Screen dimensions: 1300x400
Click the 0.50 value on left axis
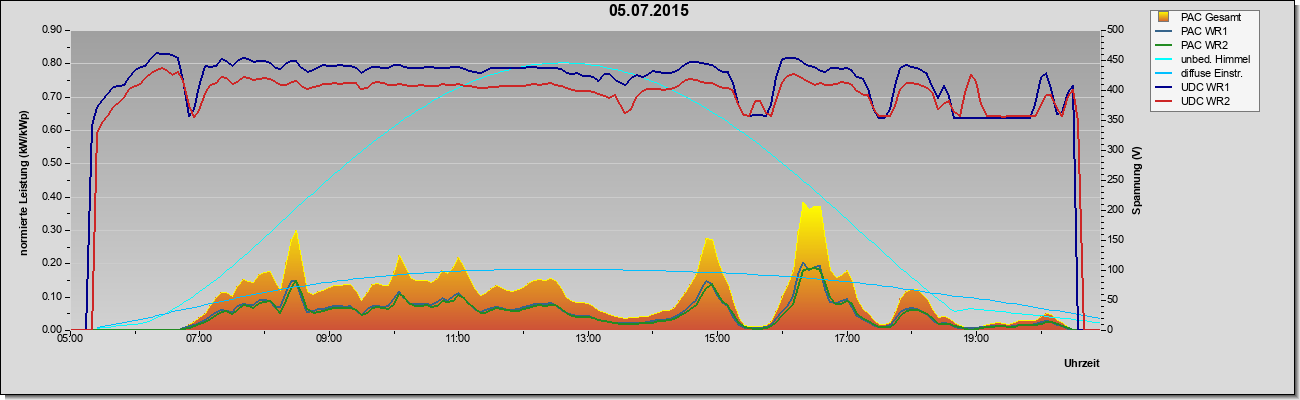click(x=52, y=163)
